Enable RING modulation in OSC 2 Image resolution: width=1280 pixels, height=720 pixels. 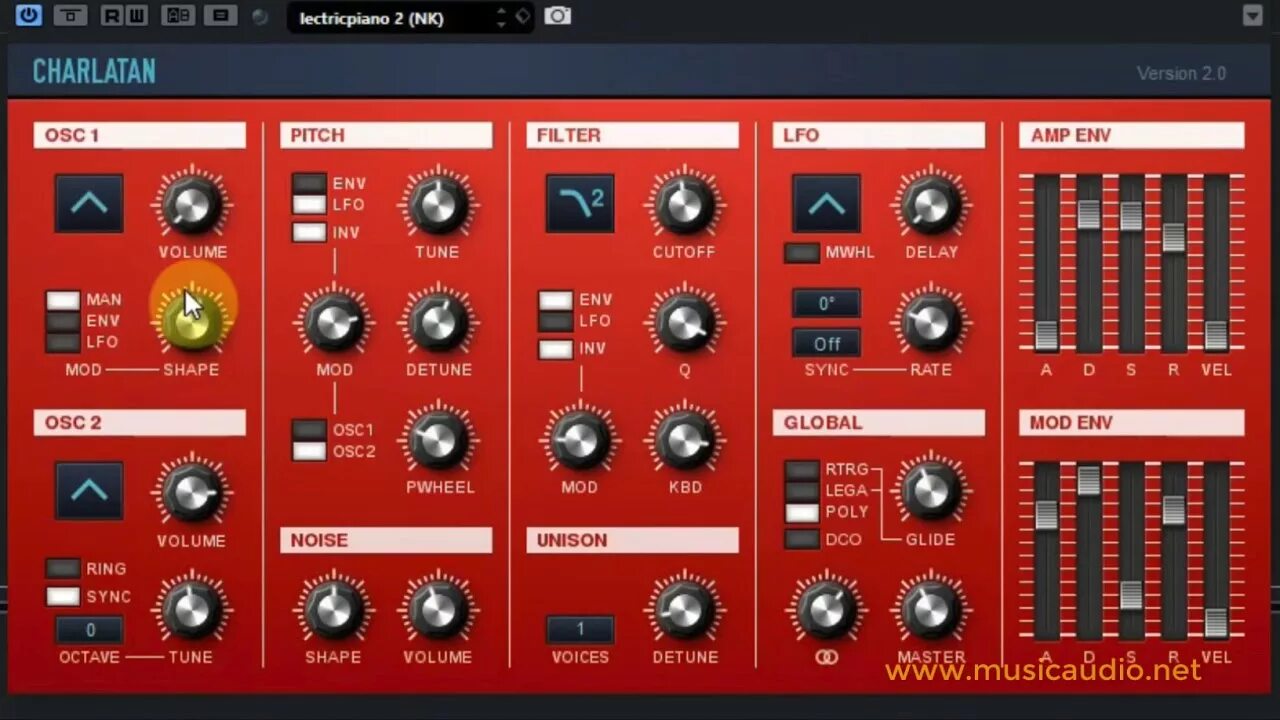coord(63,568)
